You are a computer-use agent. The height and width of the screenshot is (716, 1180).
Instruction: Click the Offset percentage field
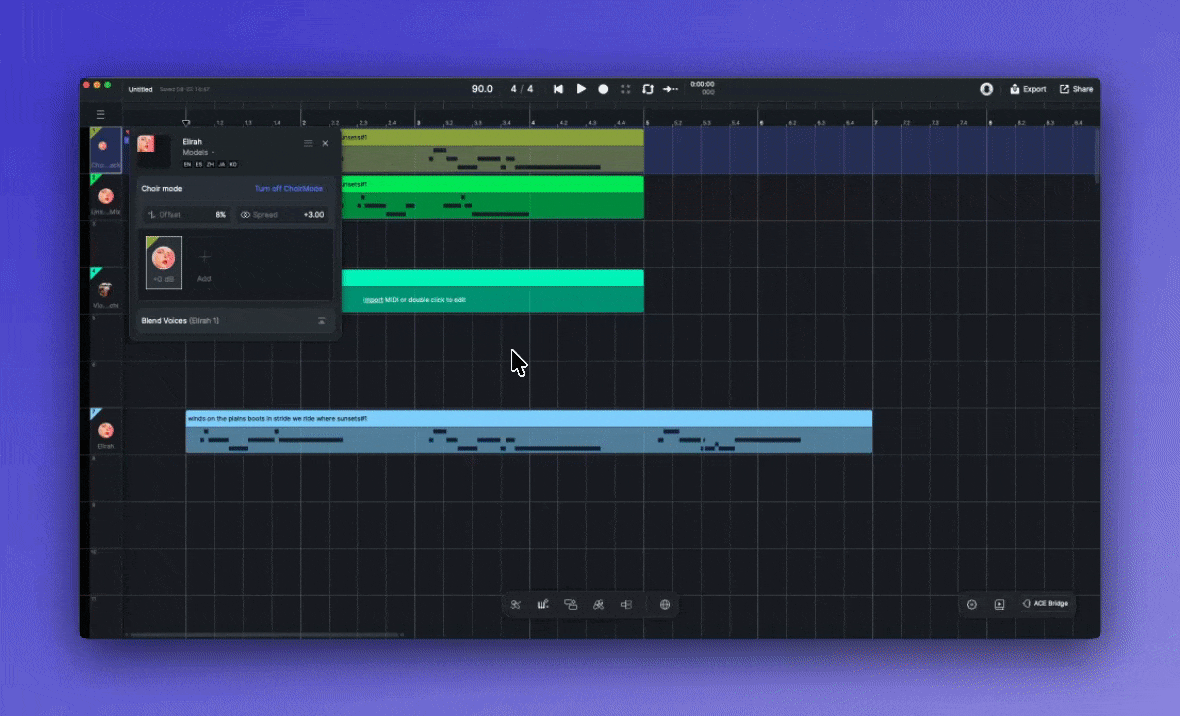click(188, 215)
